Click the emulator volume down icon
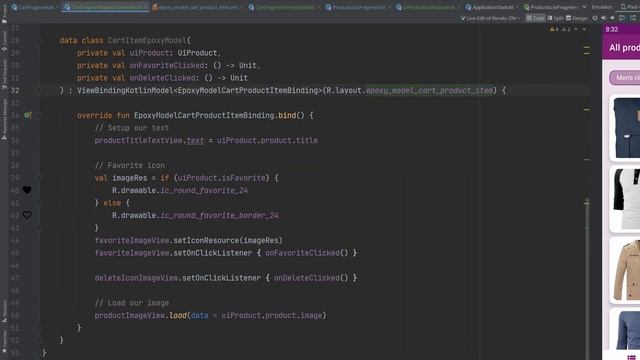Viewport: 640px width, 360px height. click(x=613, y=18)
